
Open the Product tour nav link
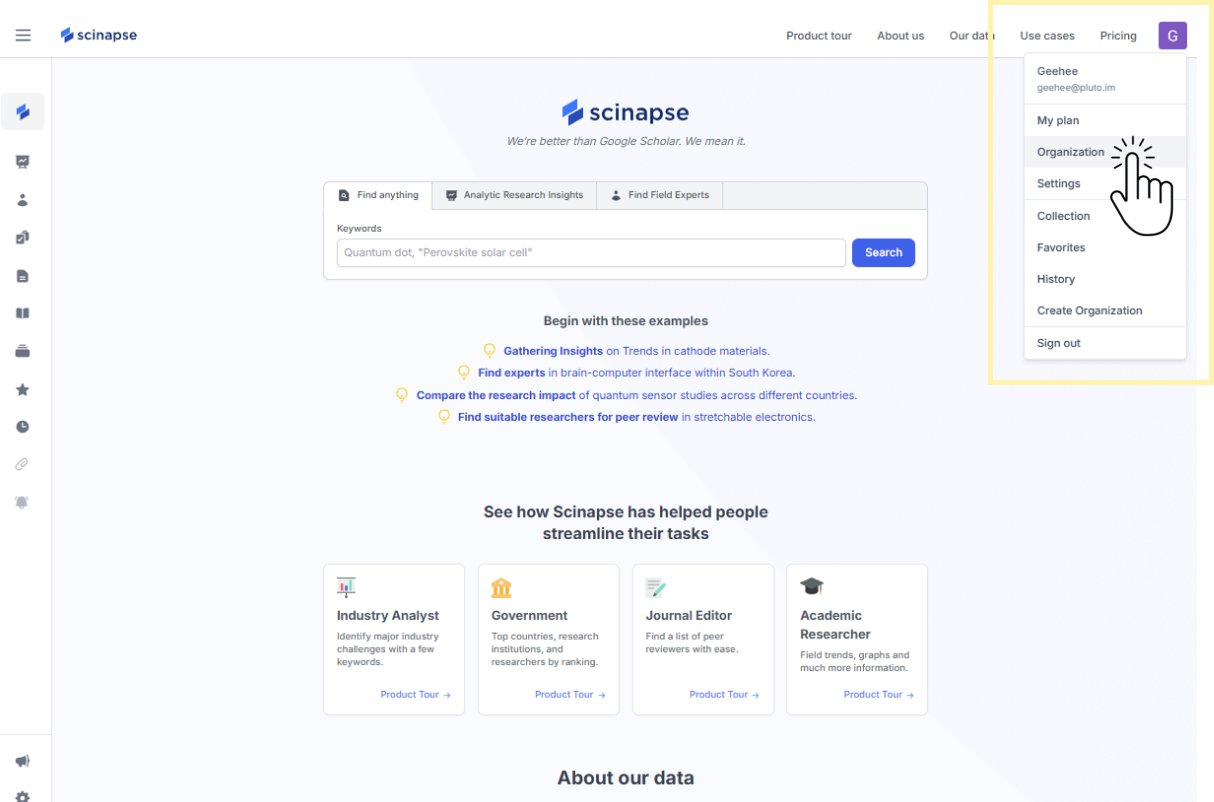coord(819,36)
